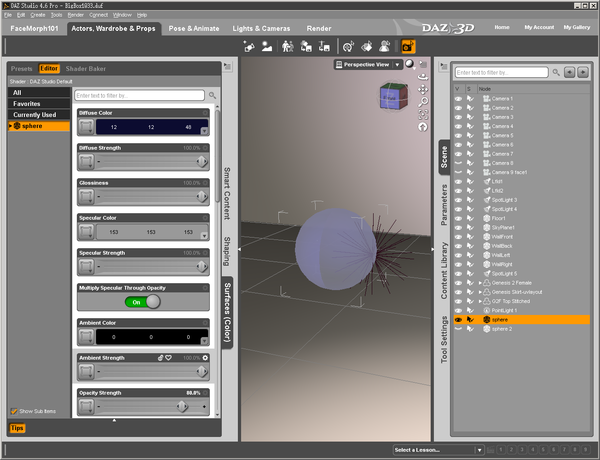The height and width of the screenshot is (460, 600).
Task: Open the Shader Baker tab
Action: (86, 69)
